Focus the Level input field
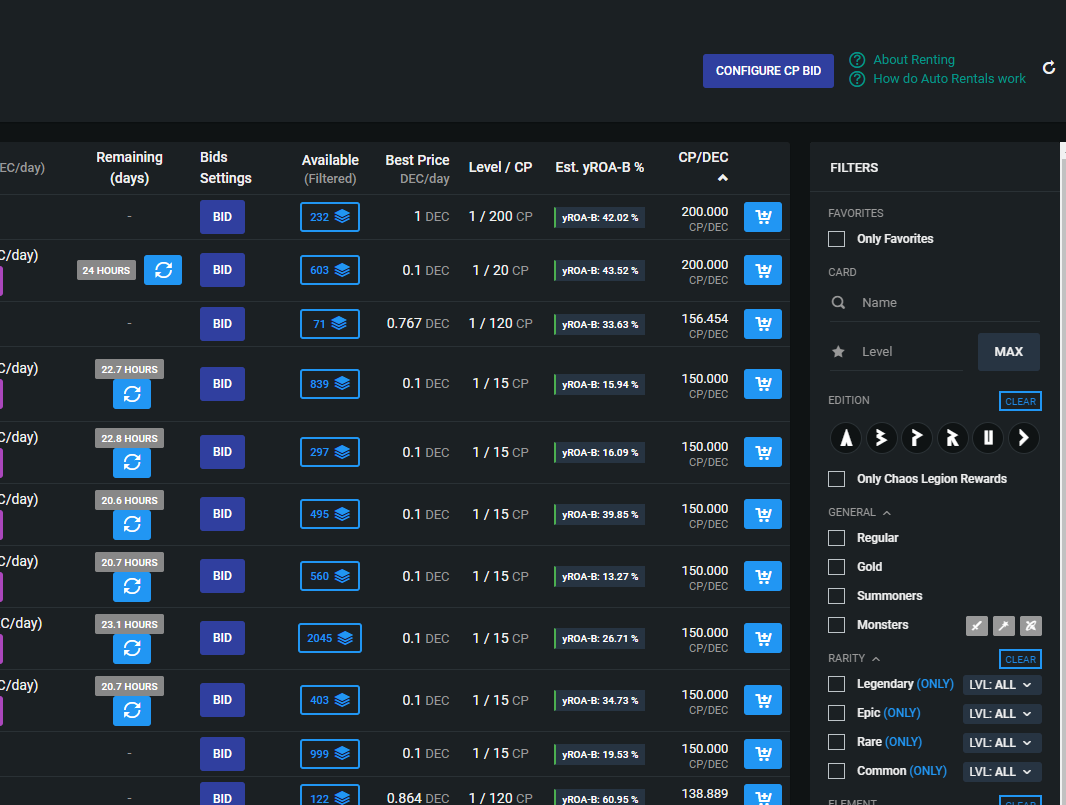The image size is (1066, 805). [x=896, y=352]
